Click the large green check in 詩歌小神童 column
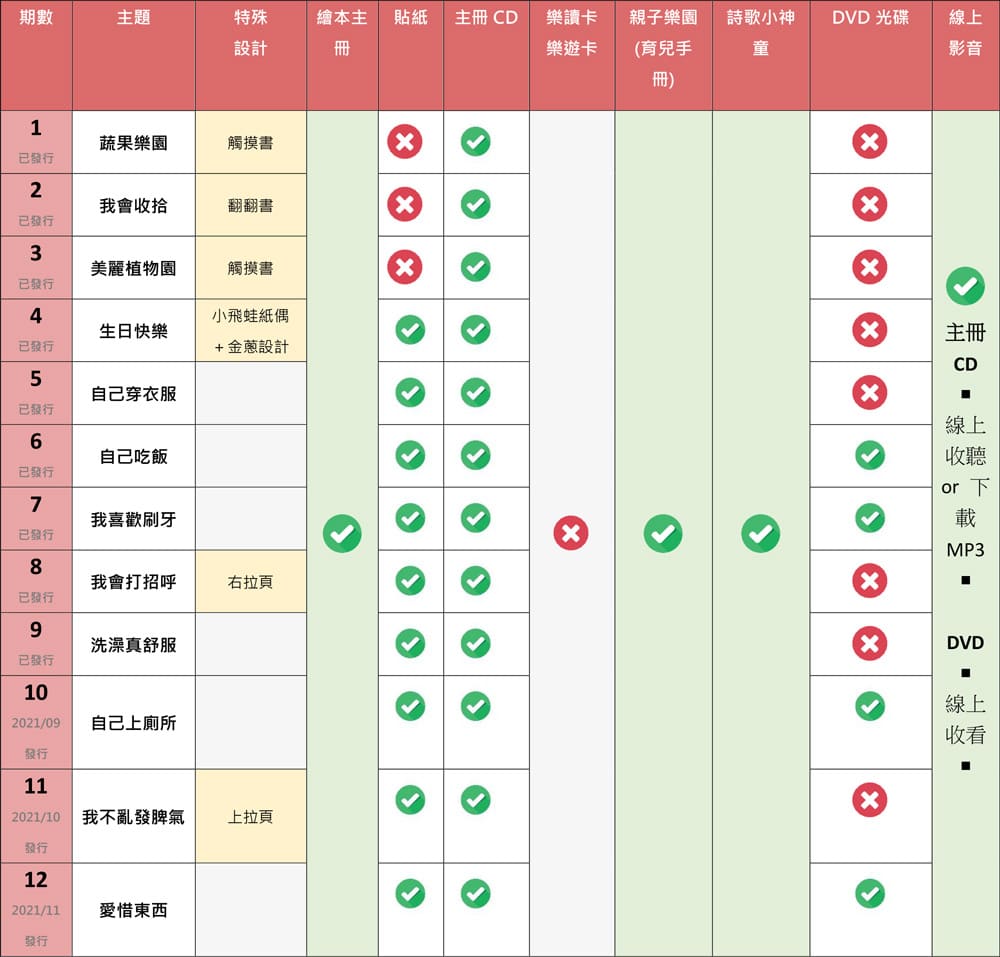The height and width of the screenshot is (957, 1000). coord(760,534)
